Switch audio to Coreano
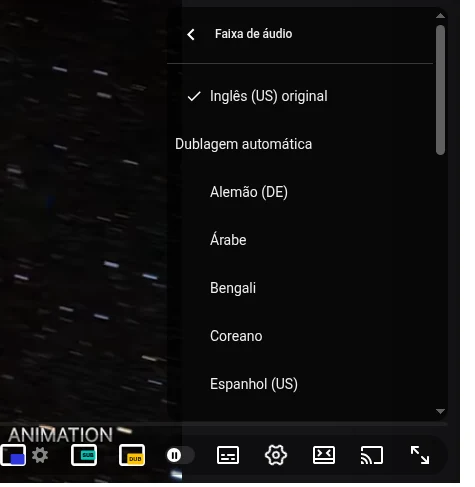The height and width of the screenshot is (487, 475). 300,336
